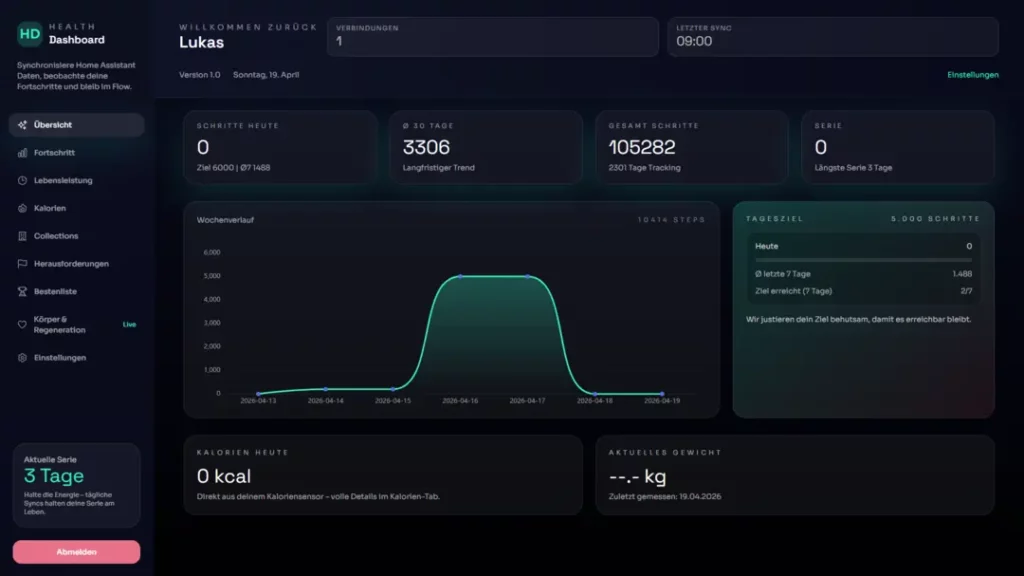Open Lebensleistung via its clock icon
The image size is (1024, 576).
20,181
